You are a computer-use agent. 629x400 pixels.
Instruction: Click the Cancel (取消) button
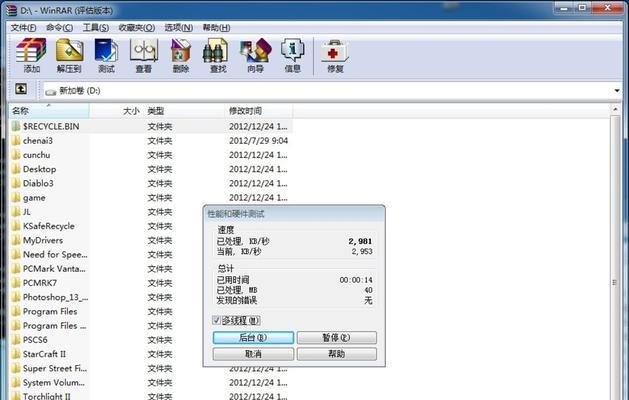click(253, 354)
